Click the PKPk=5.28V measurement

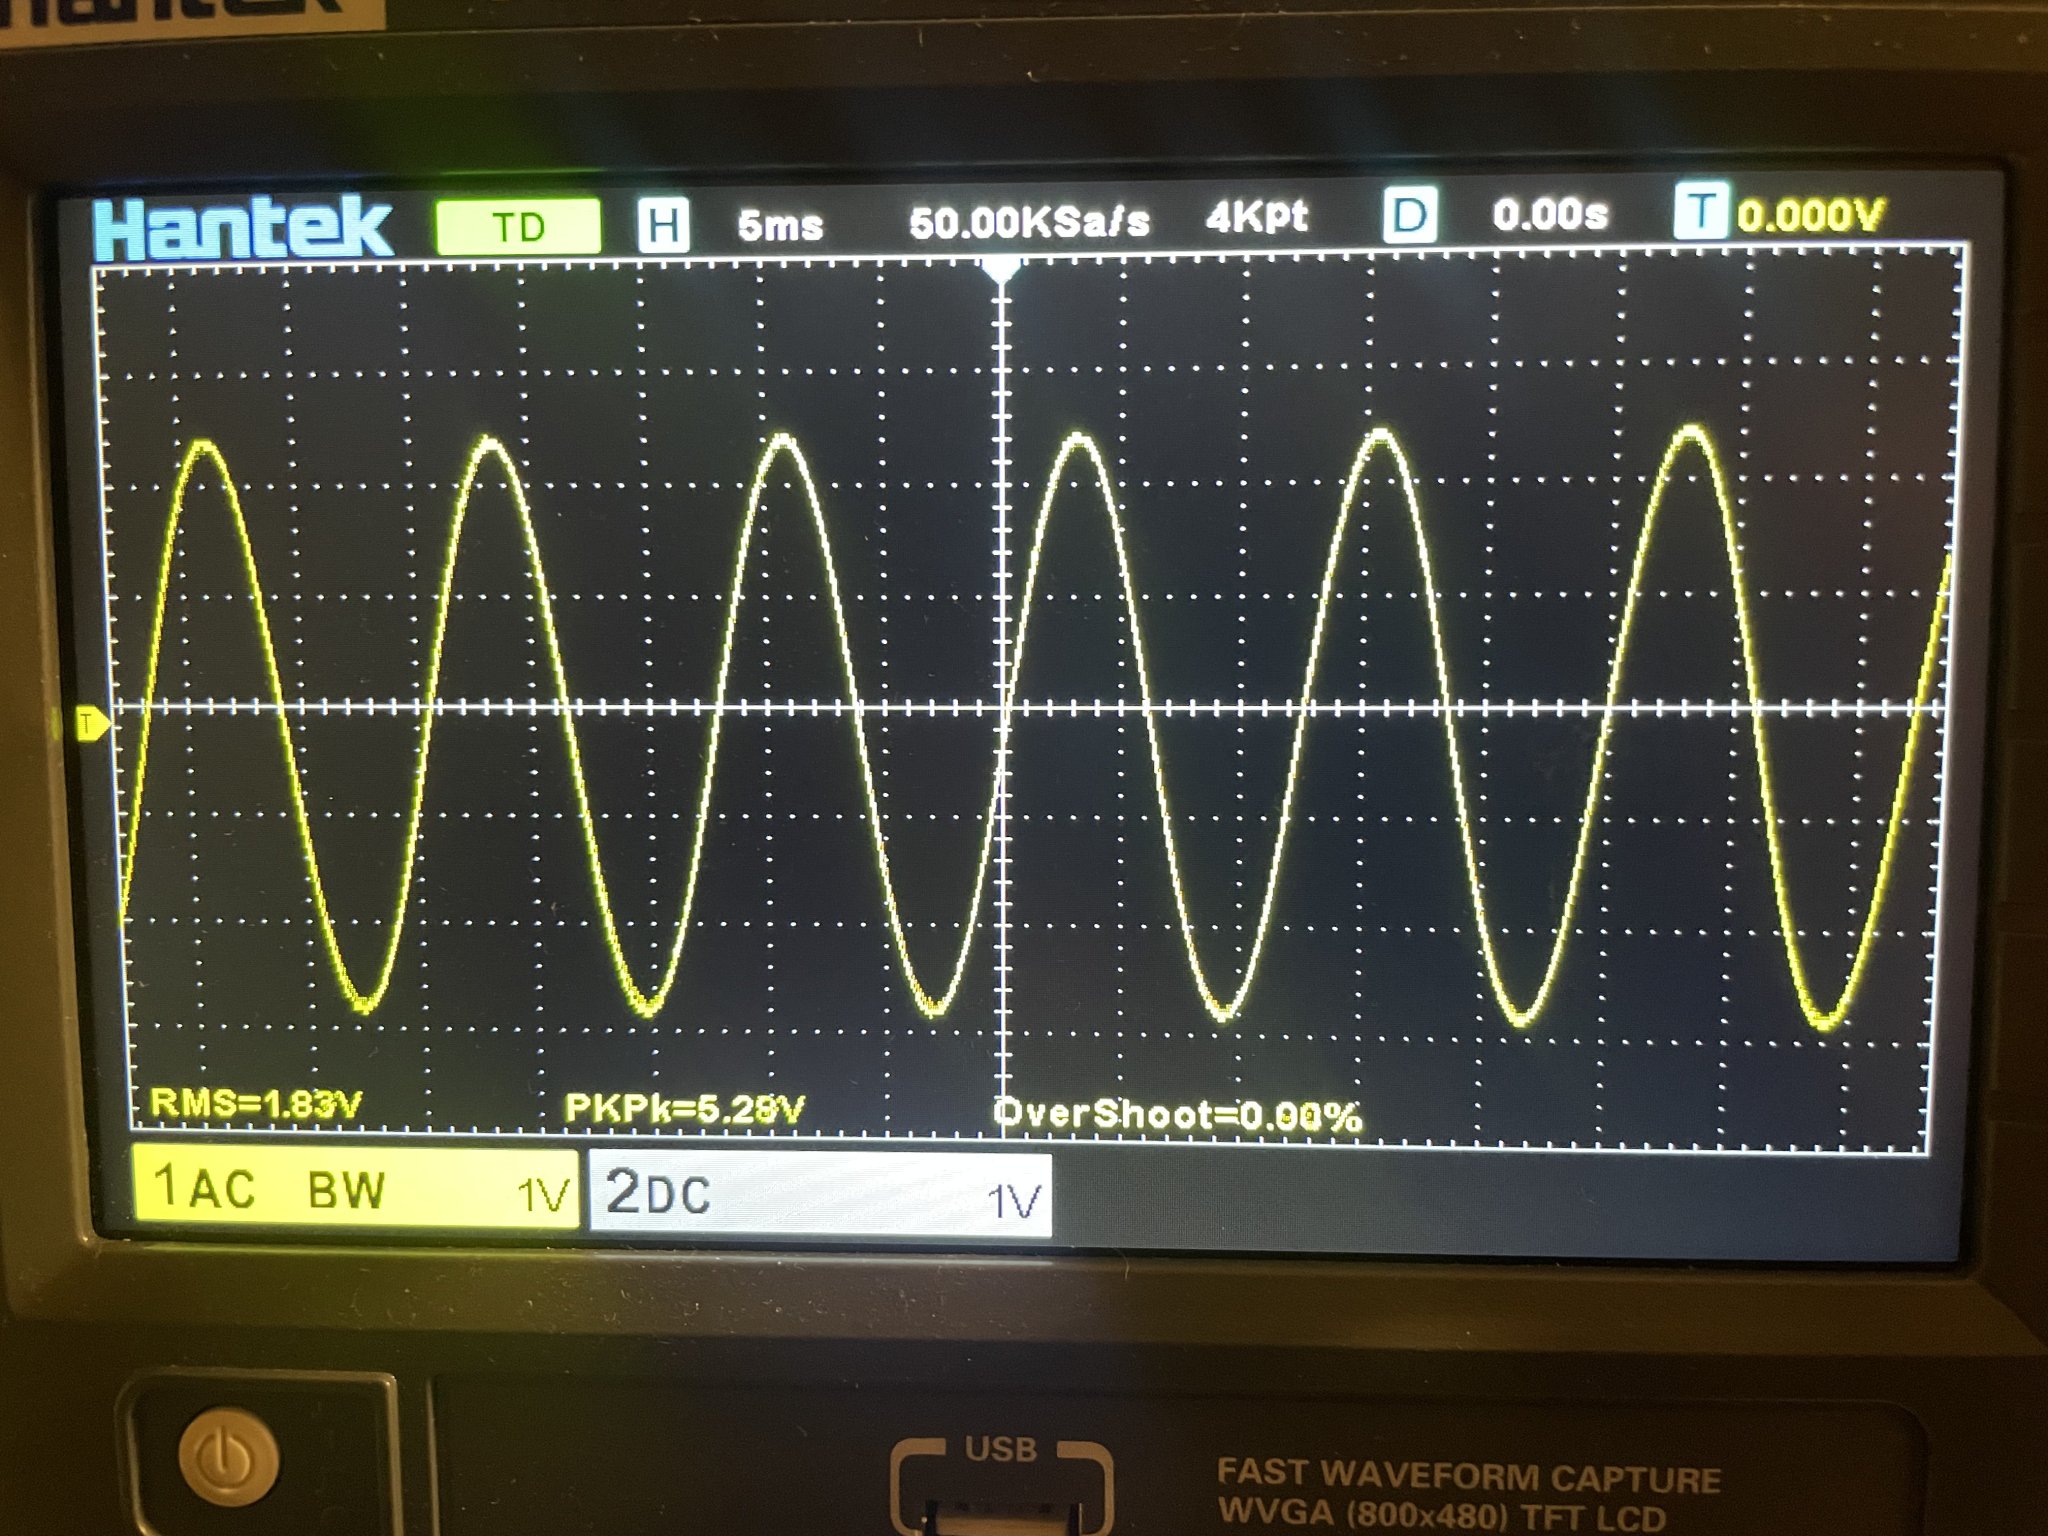pyautogui.click(x=685, y=1108)
